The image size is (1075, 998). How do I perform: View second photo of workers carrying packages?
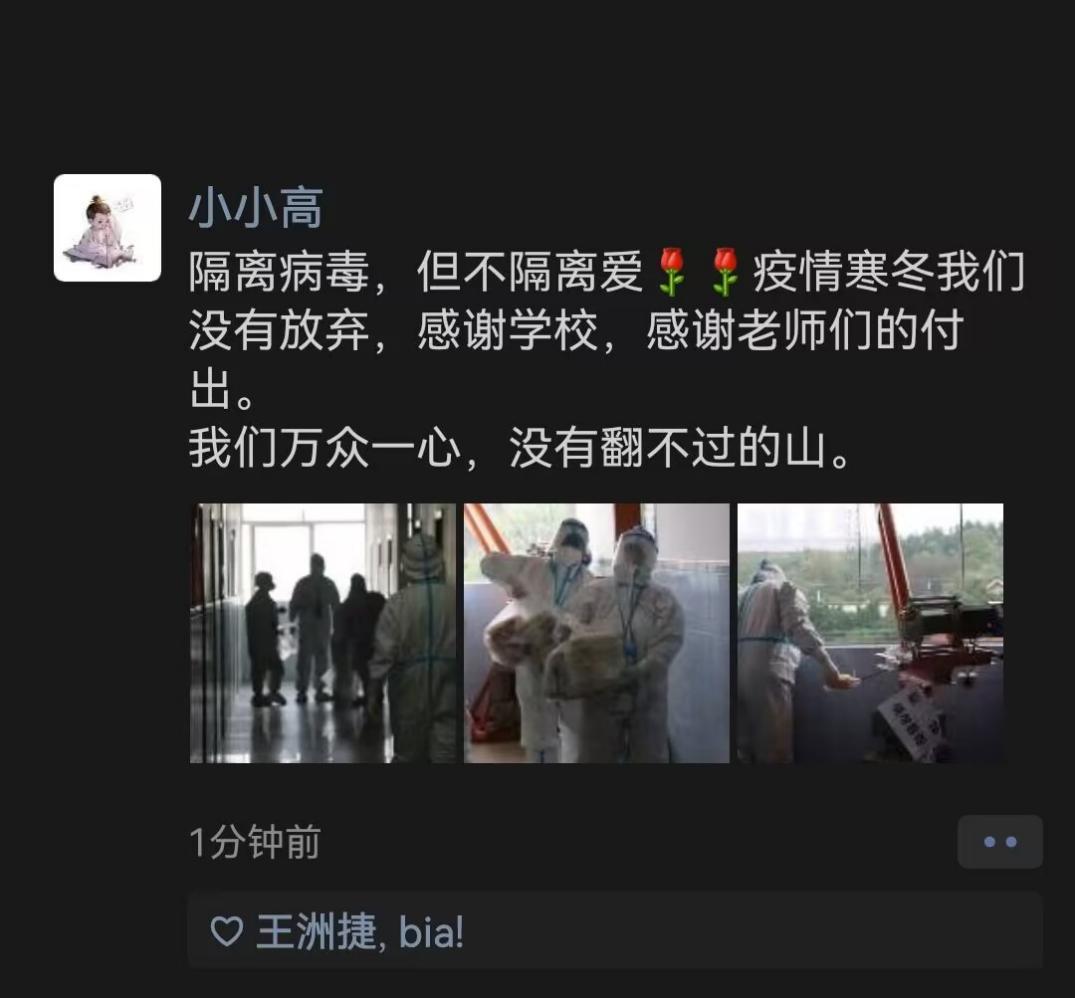(596, 633)
